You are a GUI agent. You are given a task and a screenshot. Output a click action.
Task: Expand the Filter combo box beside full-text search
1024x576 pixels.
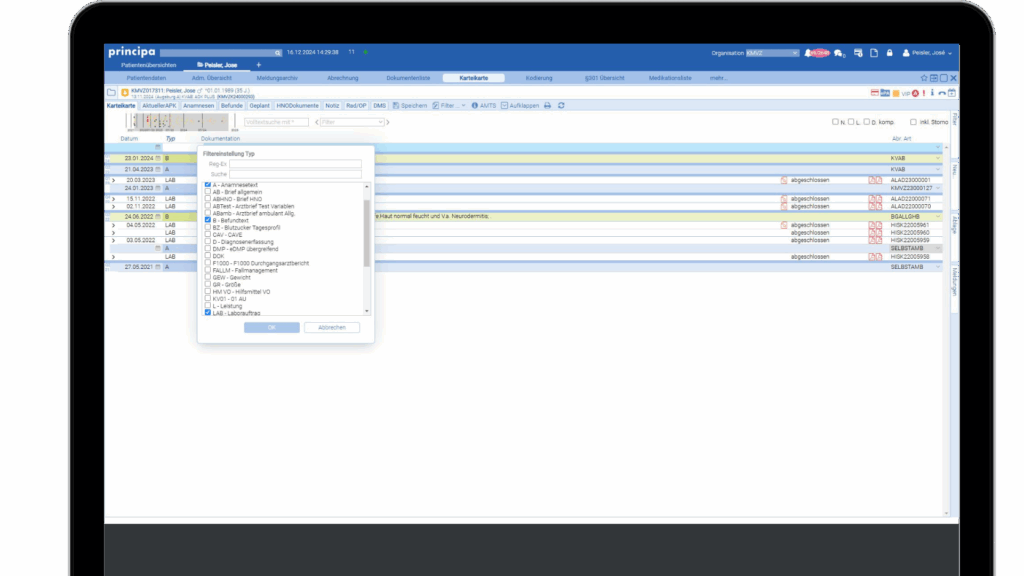(380, 122)
